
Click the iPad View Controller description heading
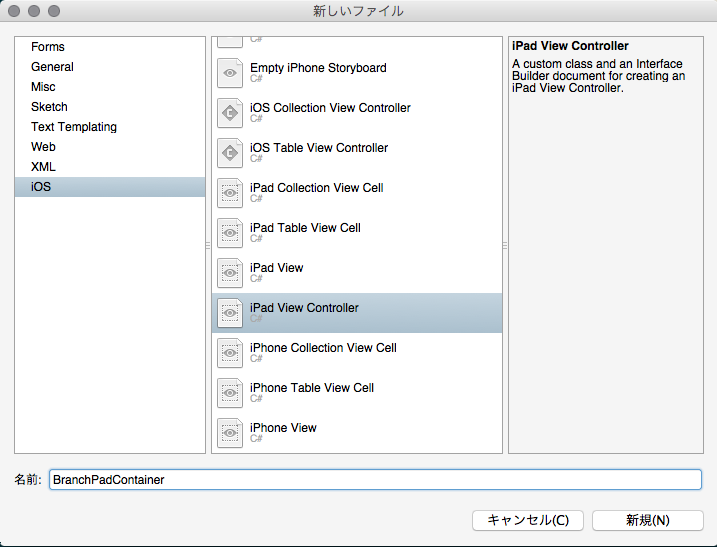click(x=570, y=46)
